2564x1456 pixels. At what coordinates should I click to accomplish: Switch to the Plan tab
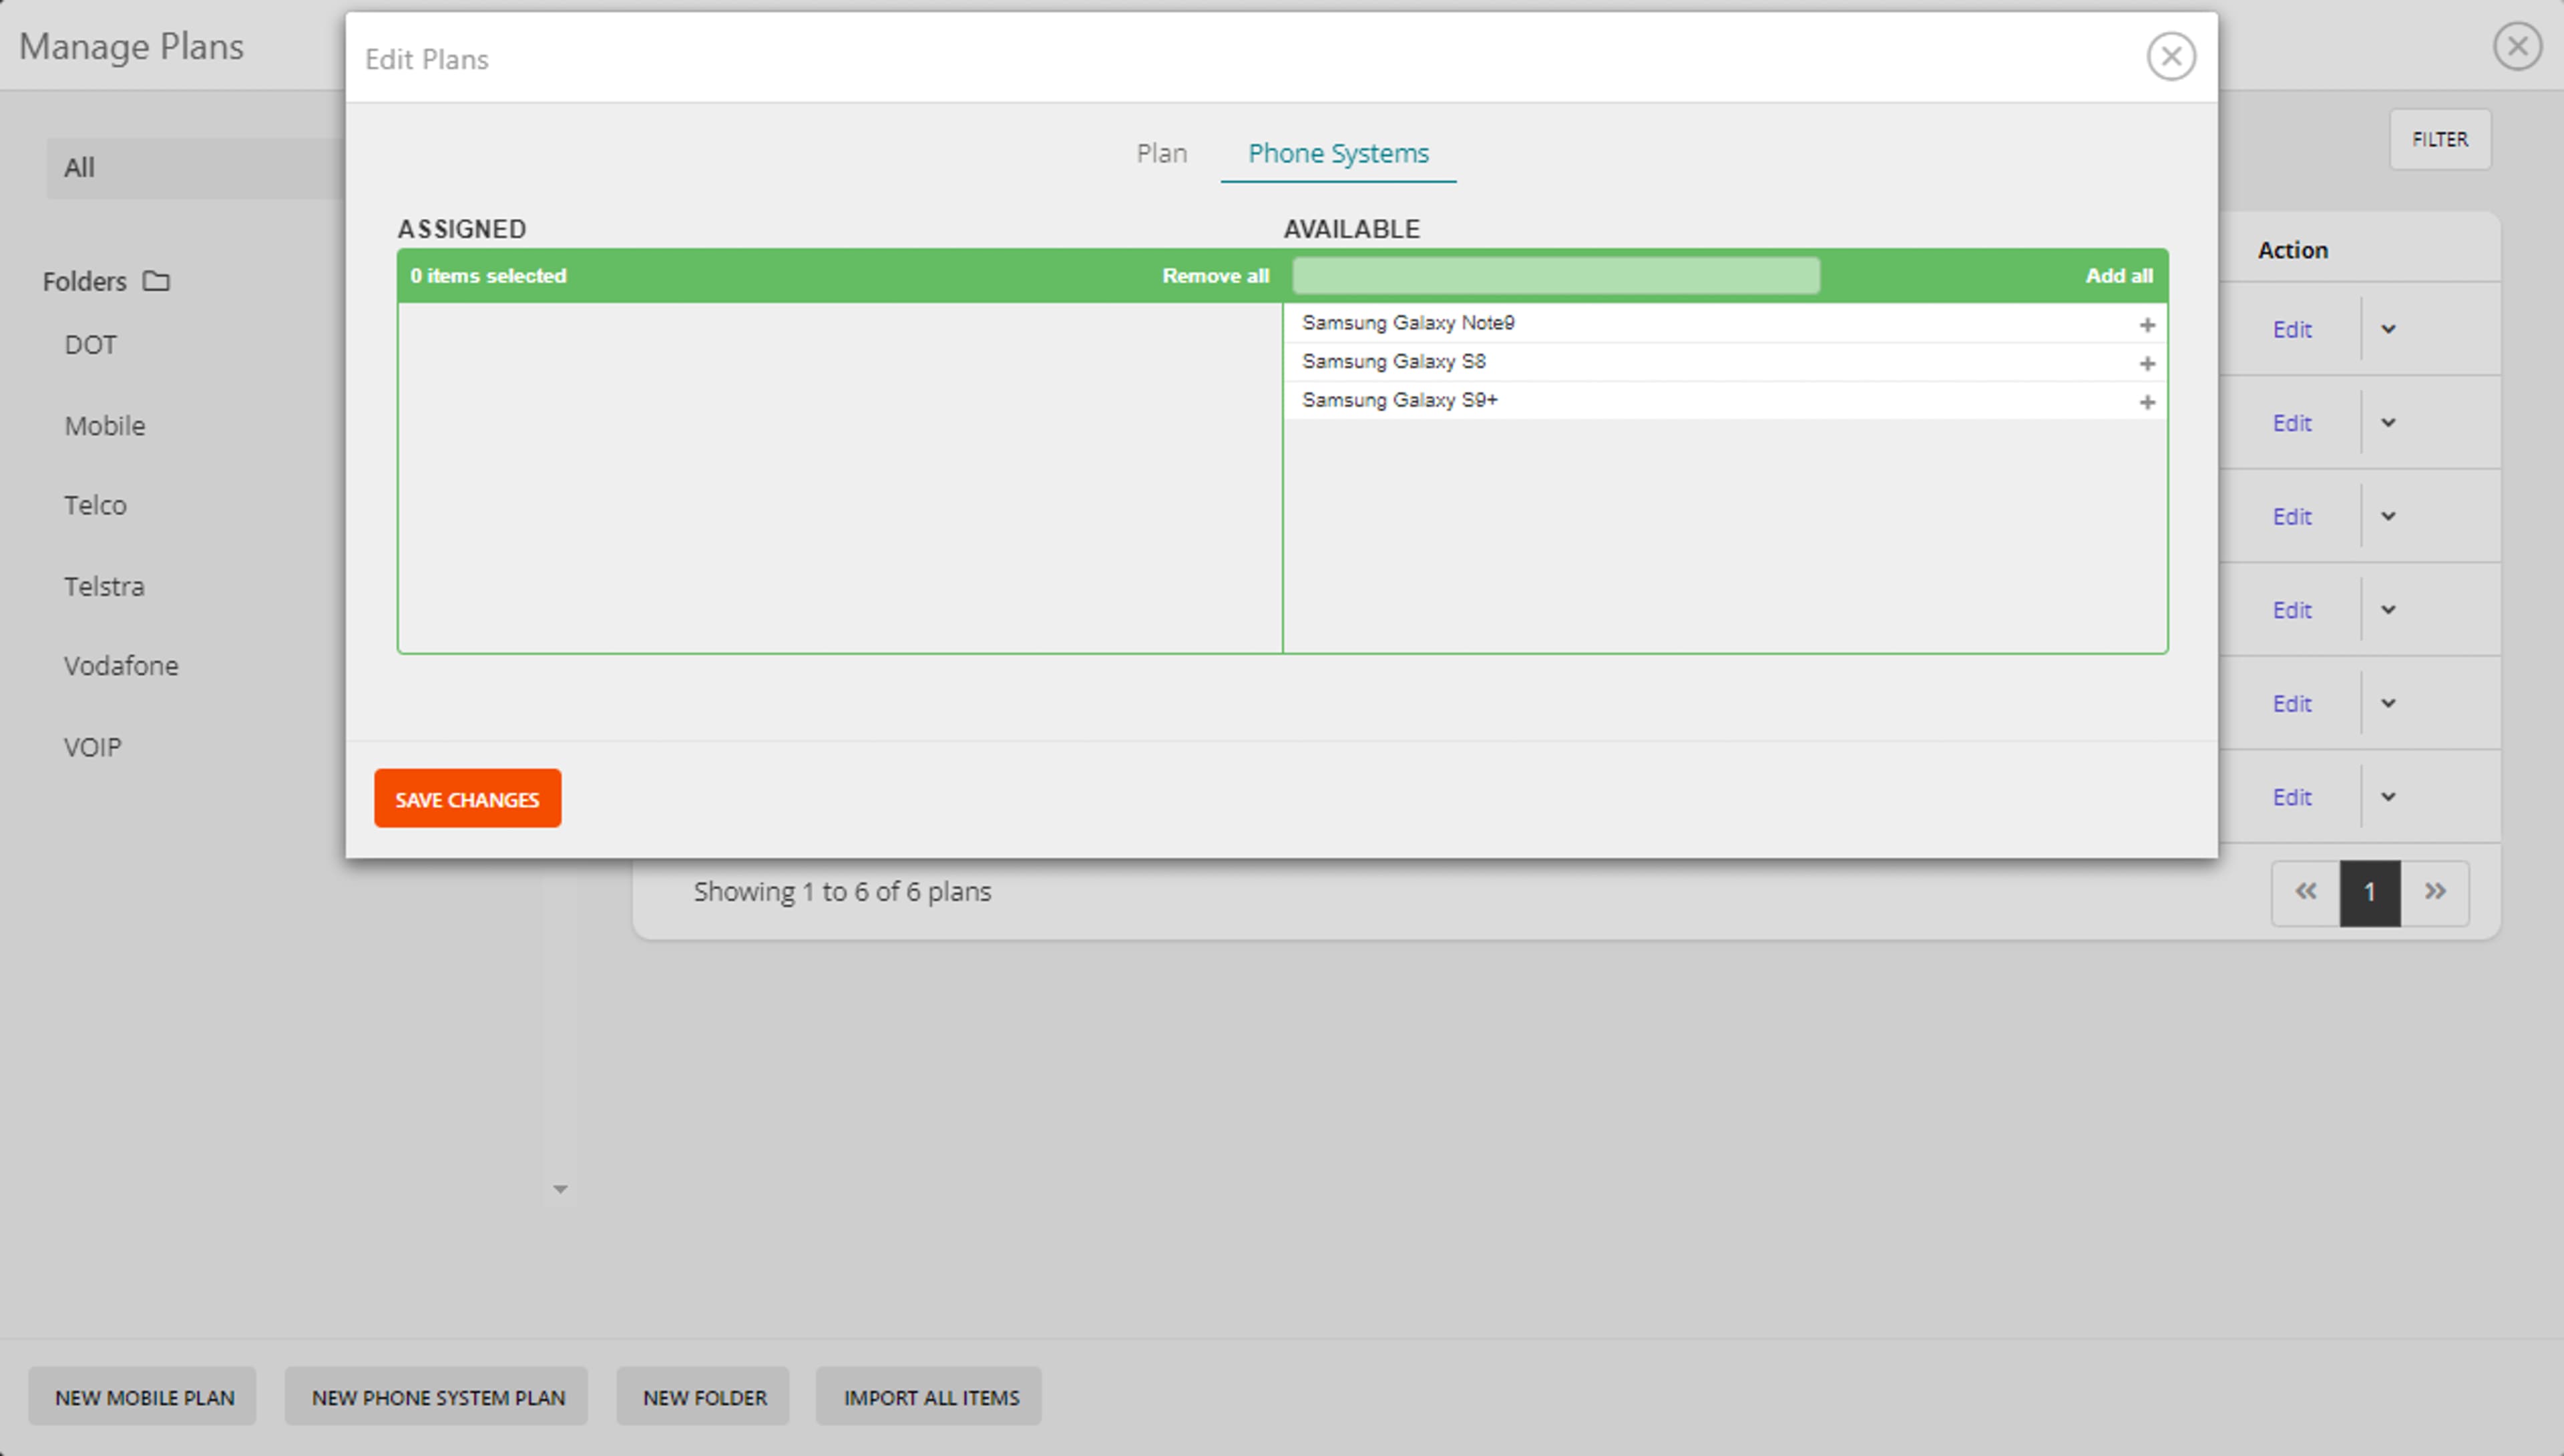pyautogui.click(x=1161, y=153)
